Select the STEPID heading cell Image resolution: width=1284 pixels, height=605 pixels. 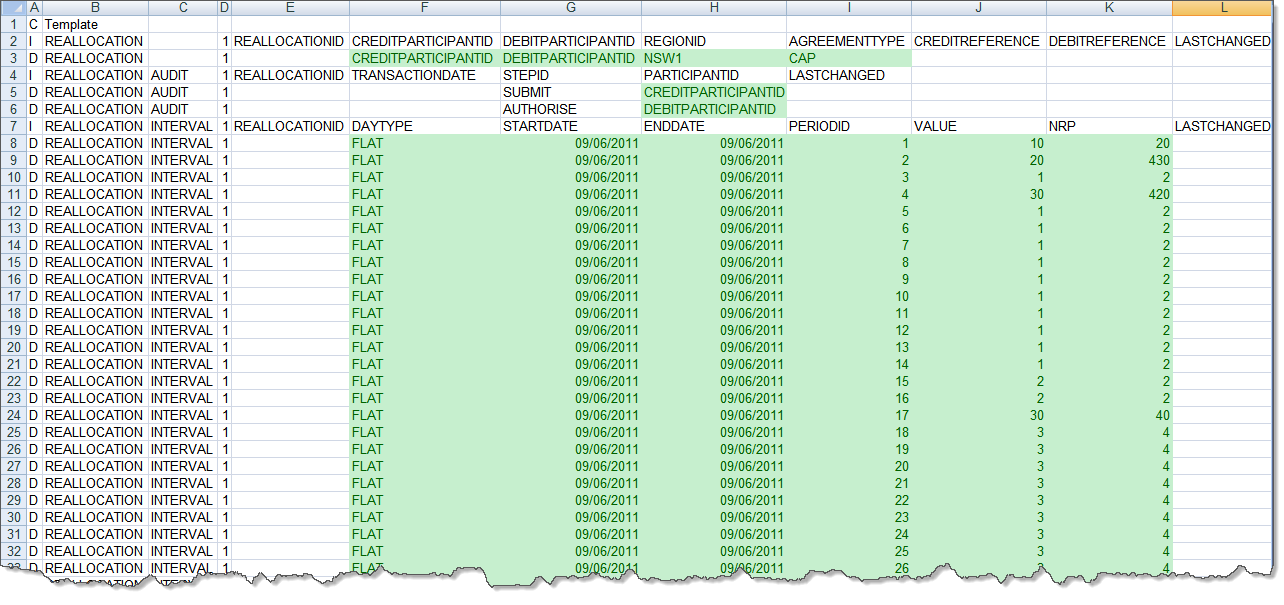(x=570, y=76)
